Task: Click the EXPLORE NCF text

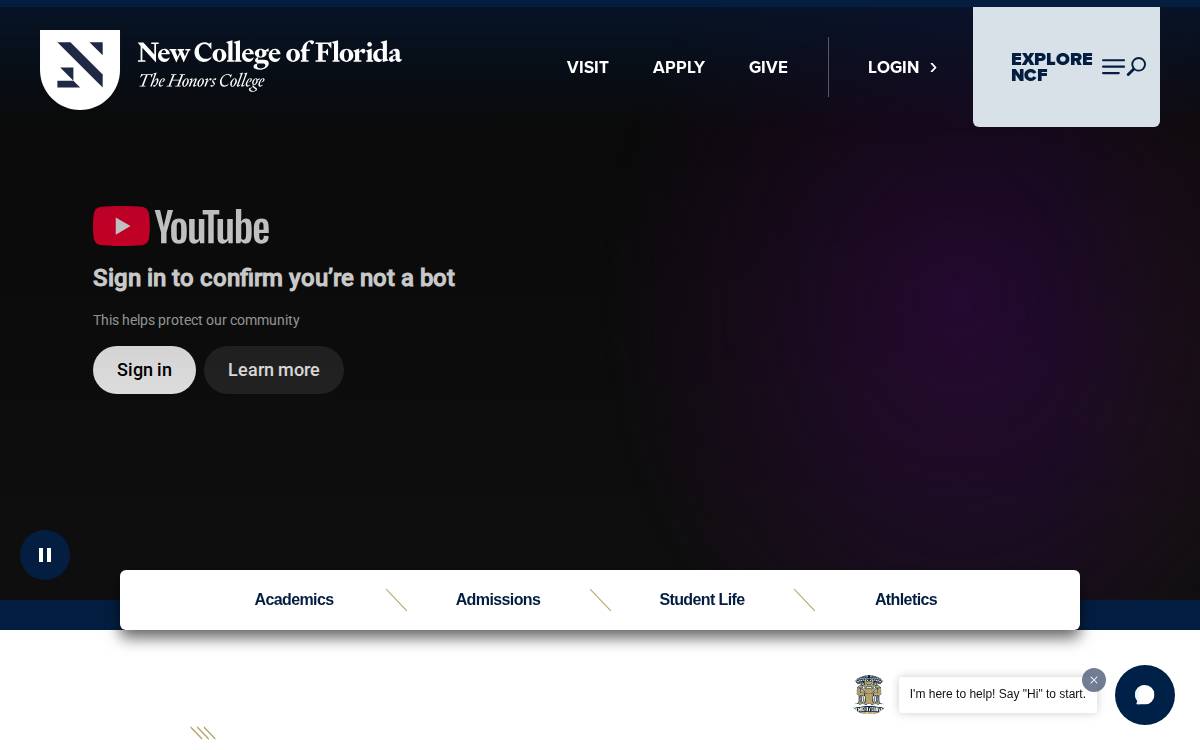Action: [1052, 67]
